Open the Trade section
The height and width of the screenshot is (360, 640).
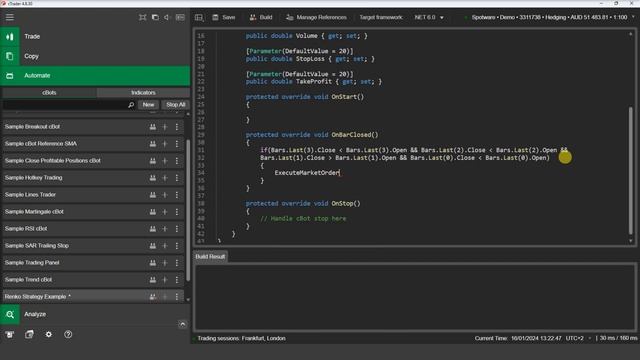point(95,36)
